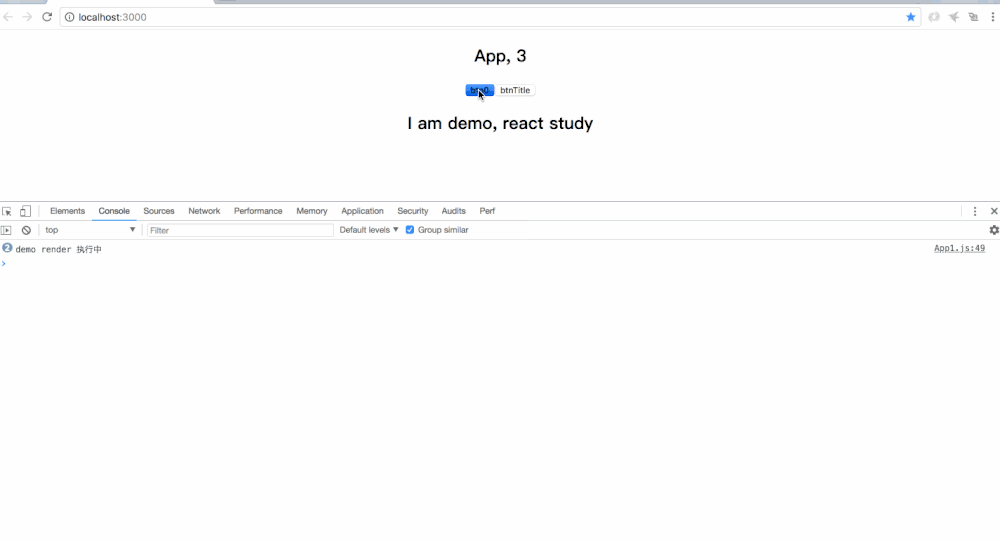This screenshot has height=542, width=1000.
Task: Reload the localhost page
Action: [x=47, y=17]
